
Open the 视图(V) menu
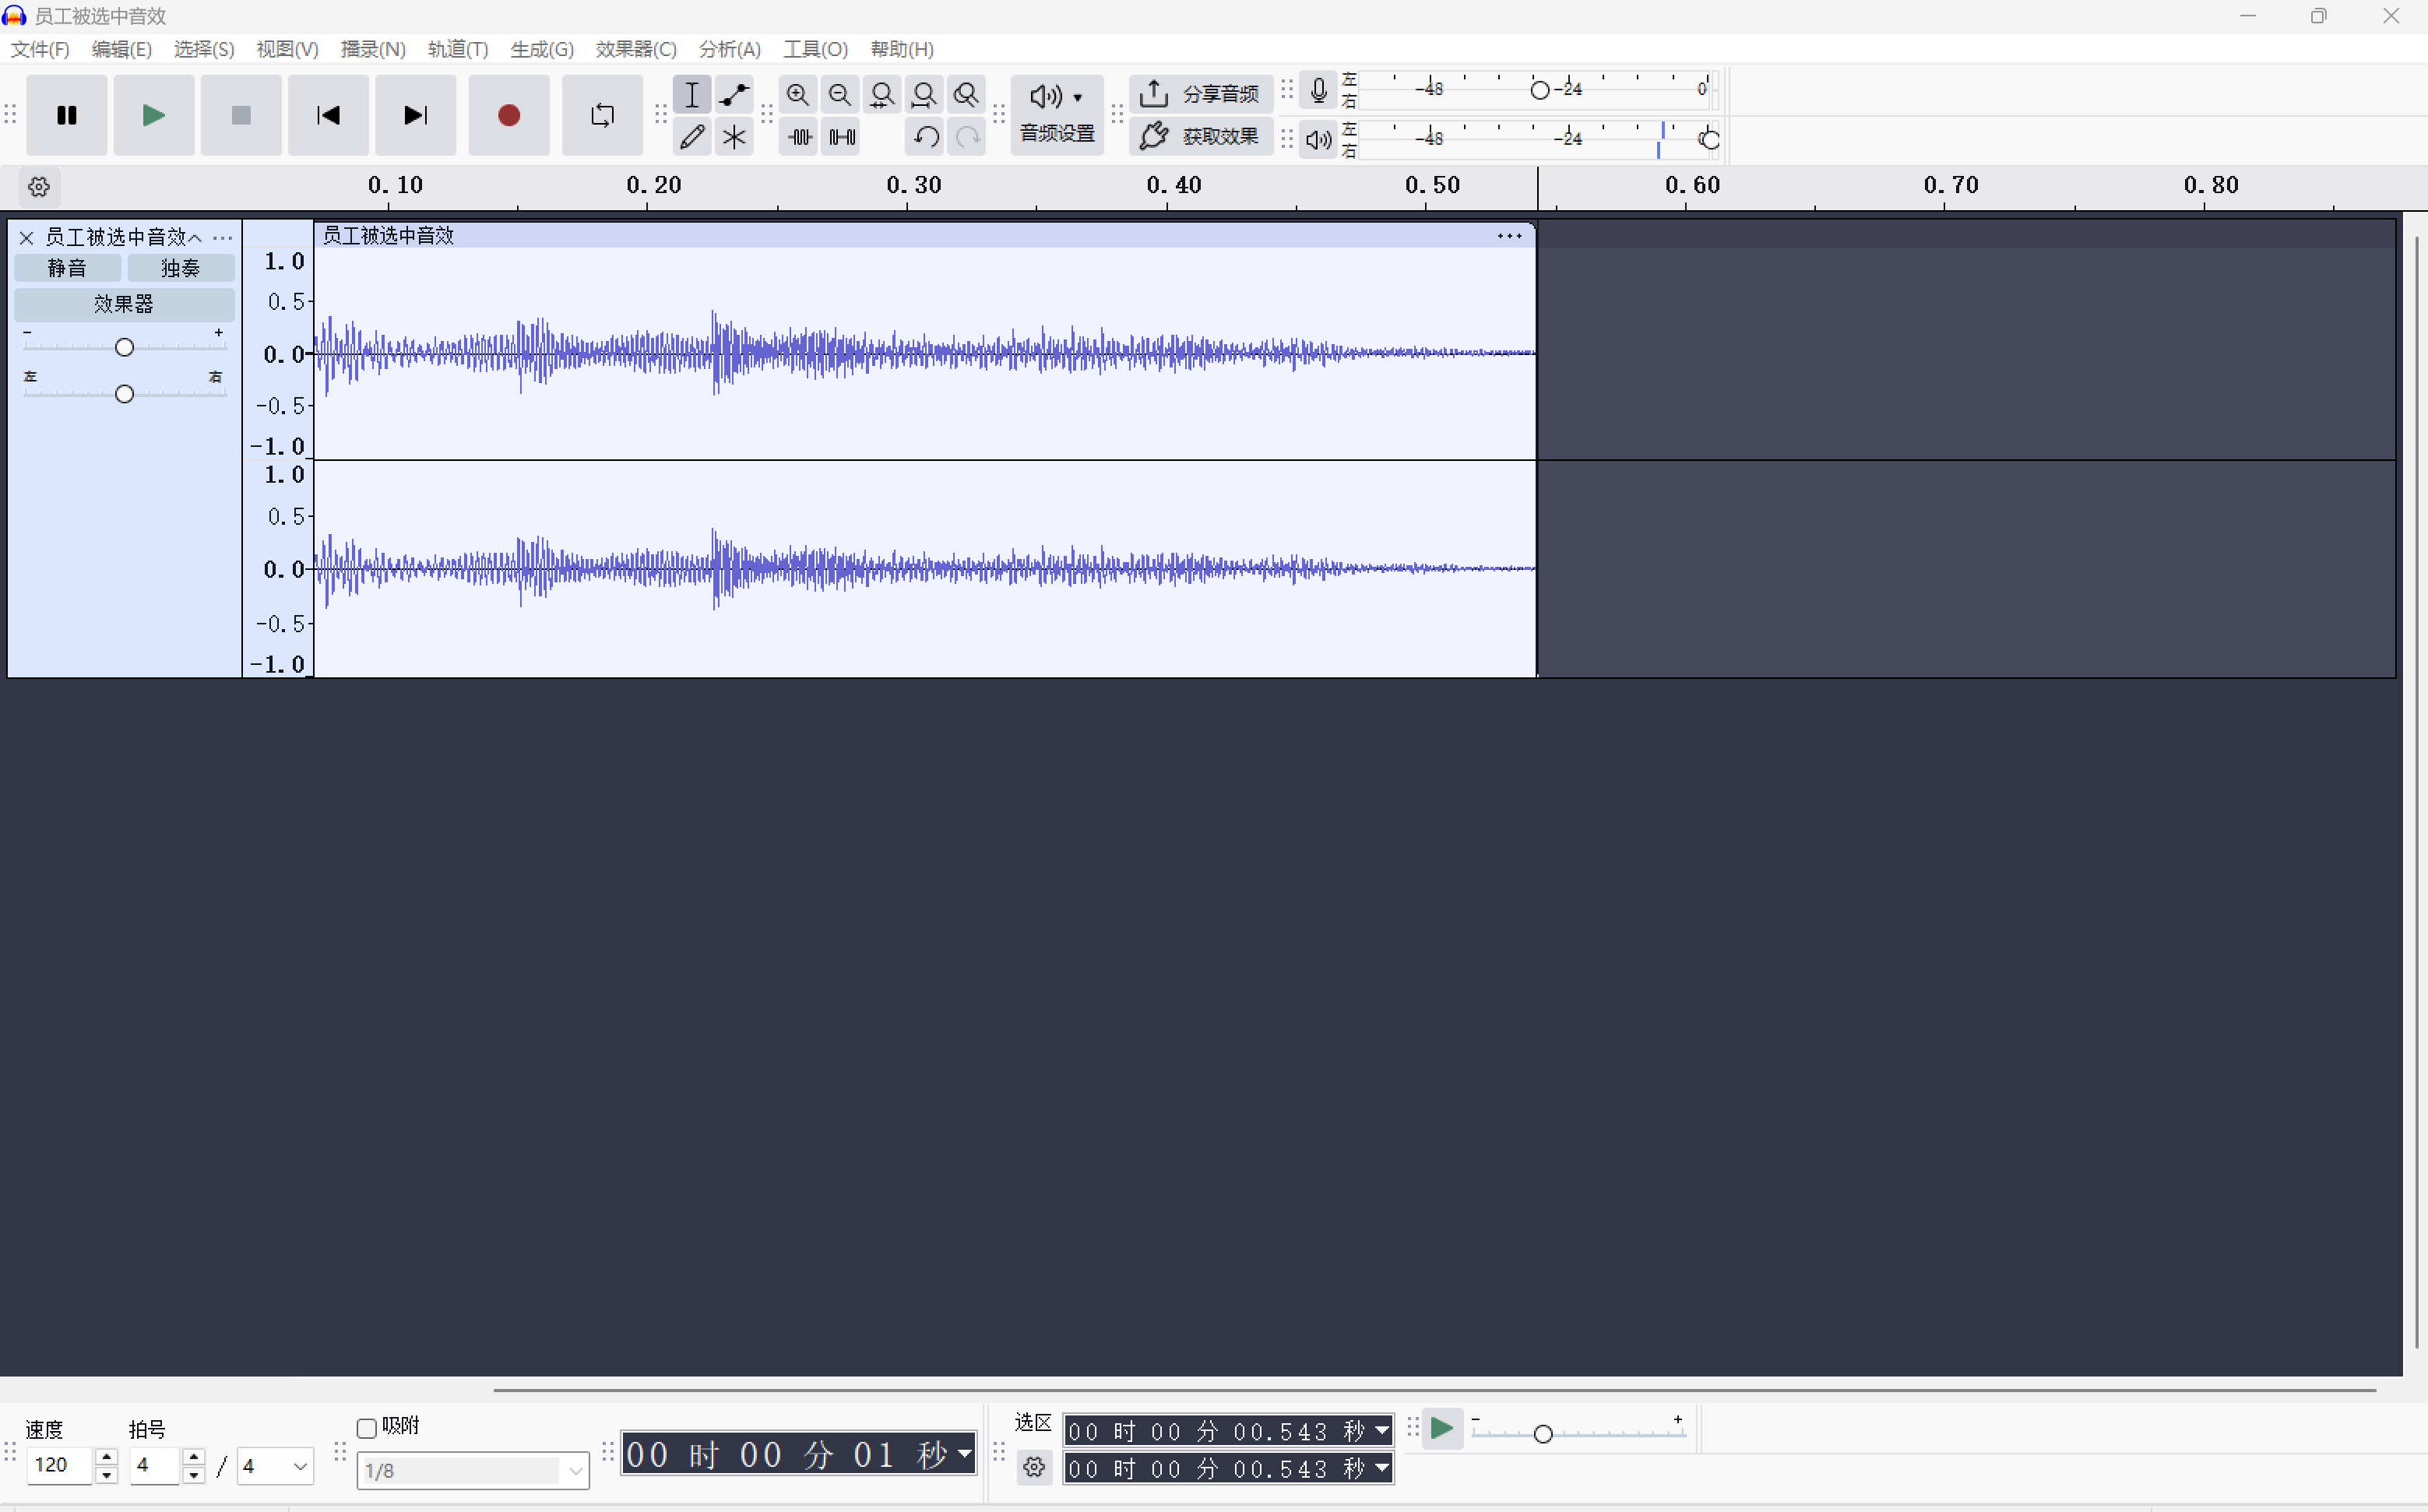point(287,49)
